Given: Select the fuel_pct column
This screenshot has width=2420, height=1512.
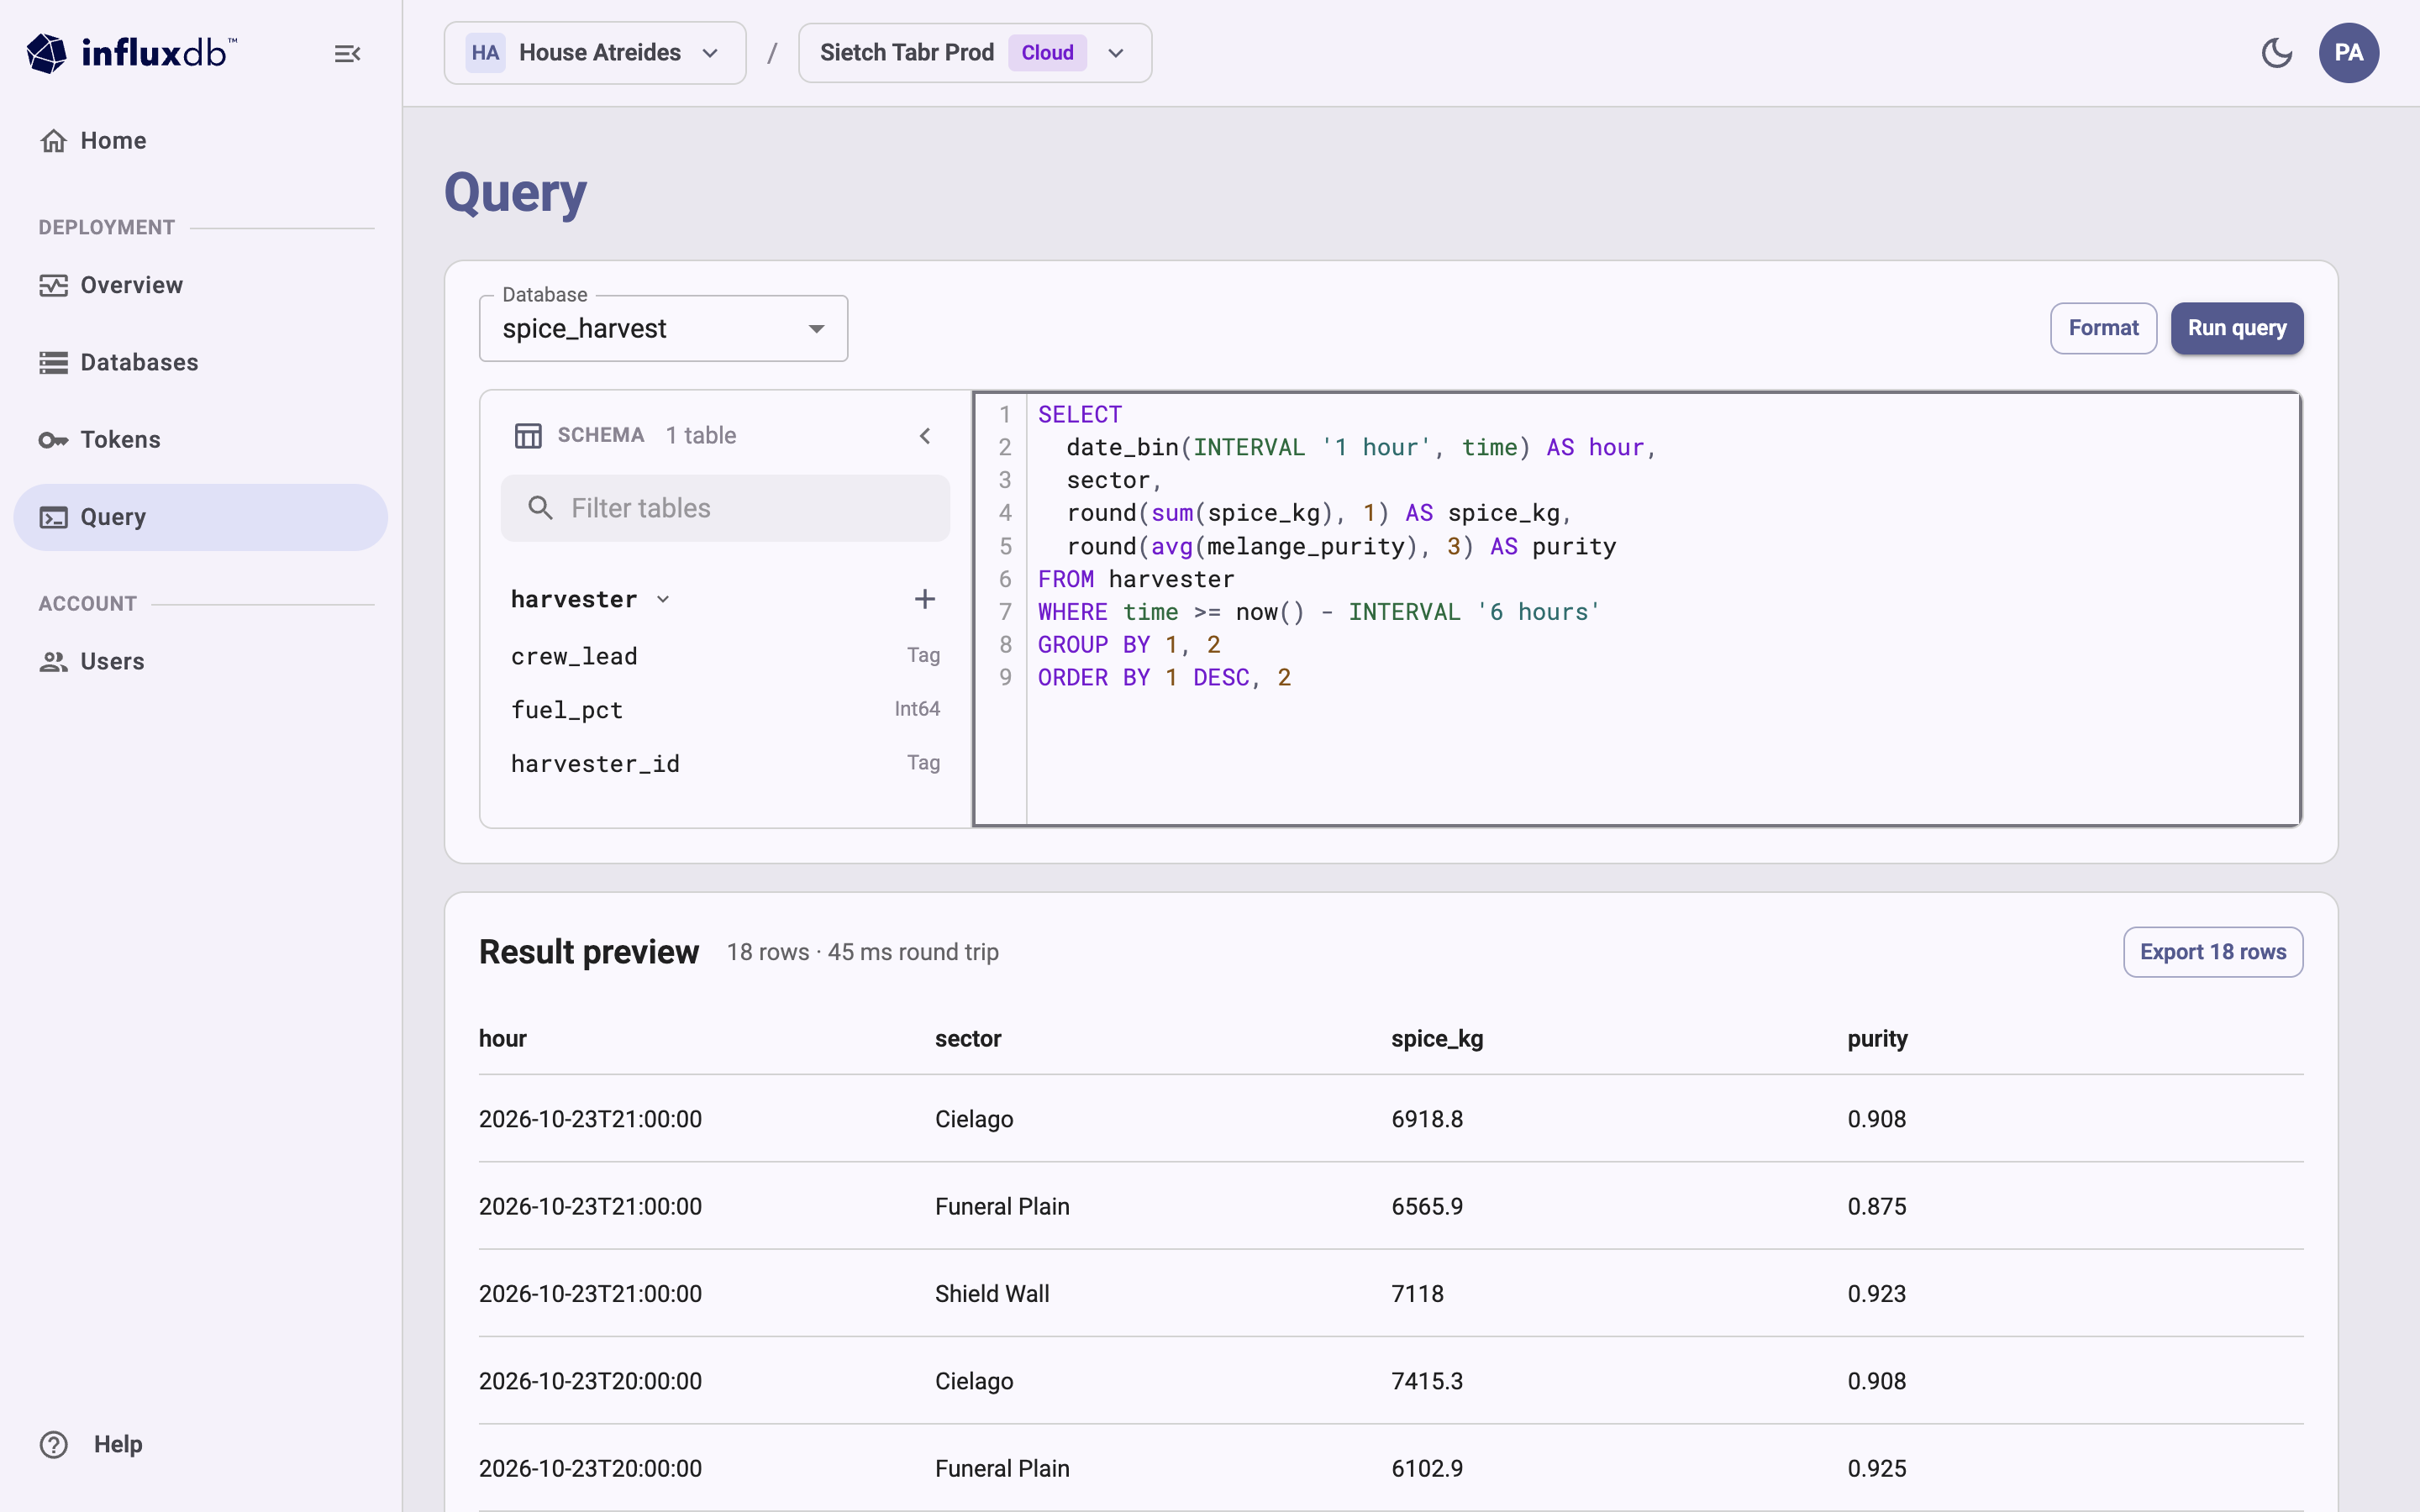Looking at the screenshot, I should tap(725, 709).
